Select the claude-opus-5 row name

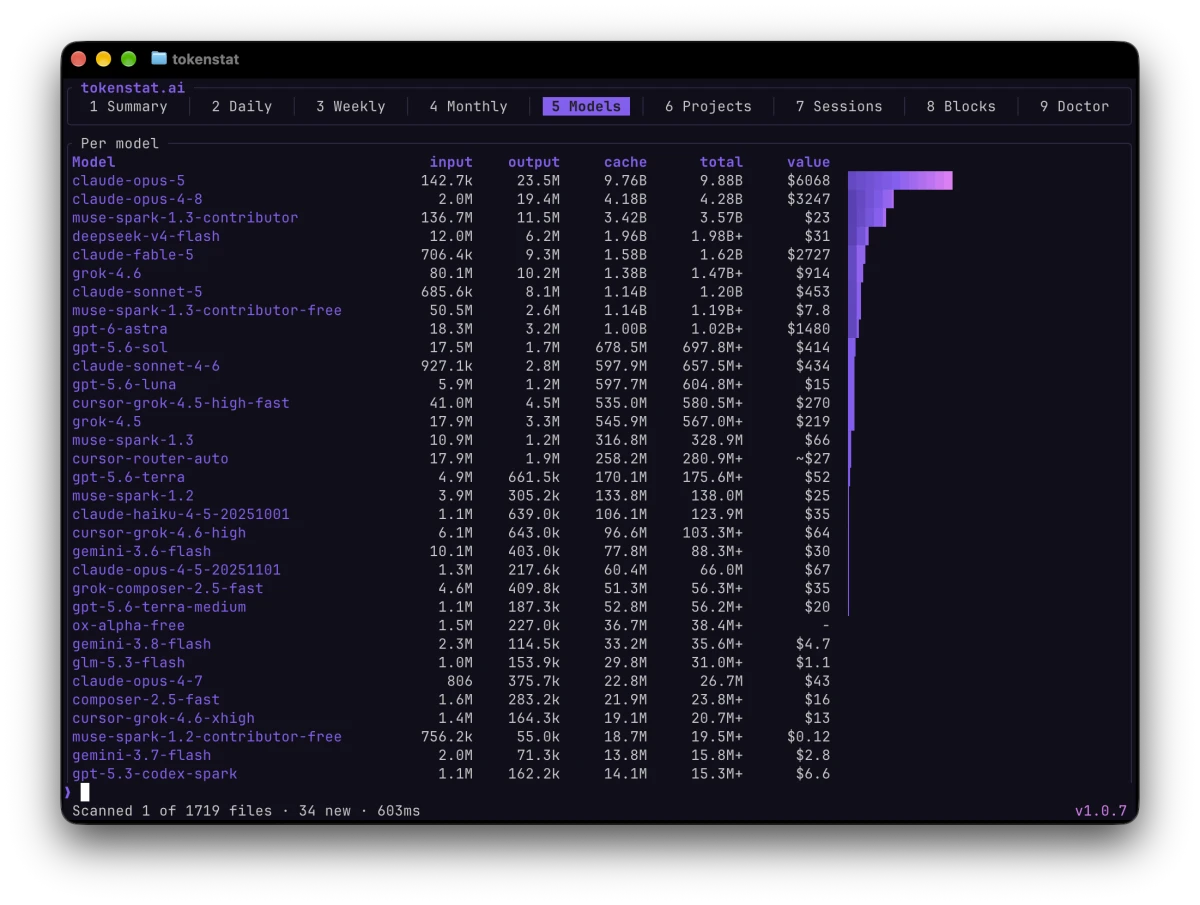[x=128, y=181]
